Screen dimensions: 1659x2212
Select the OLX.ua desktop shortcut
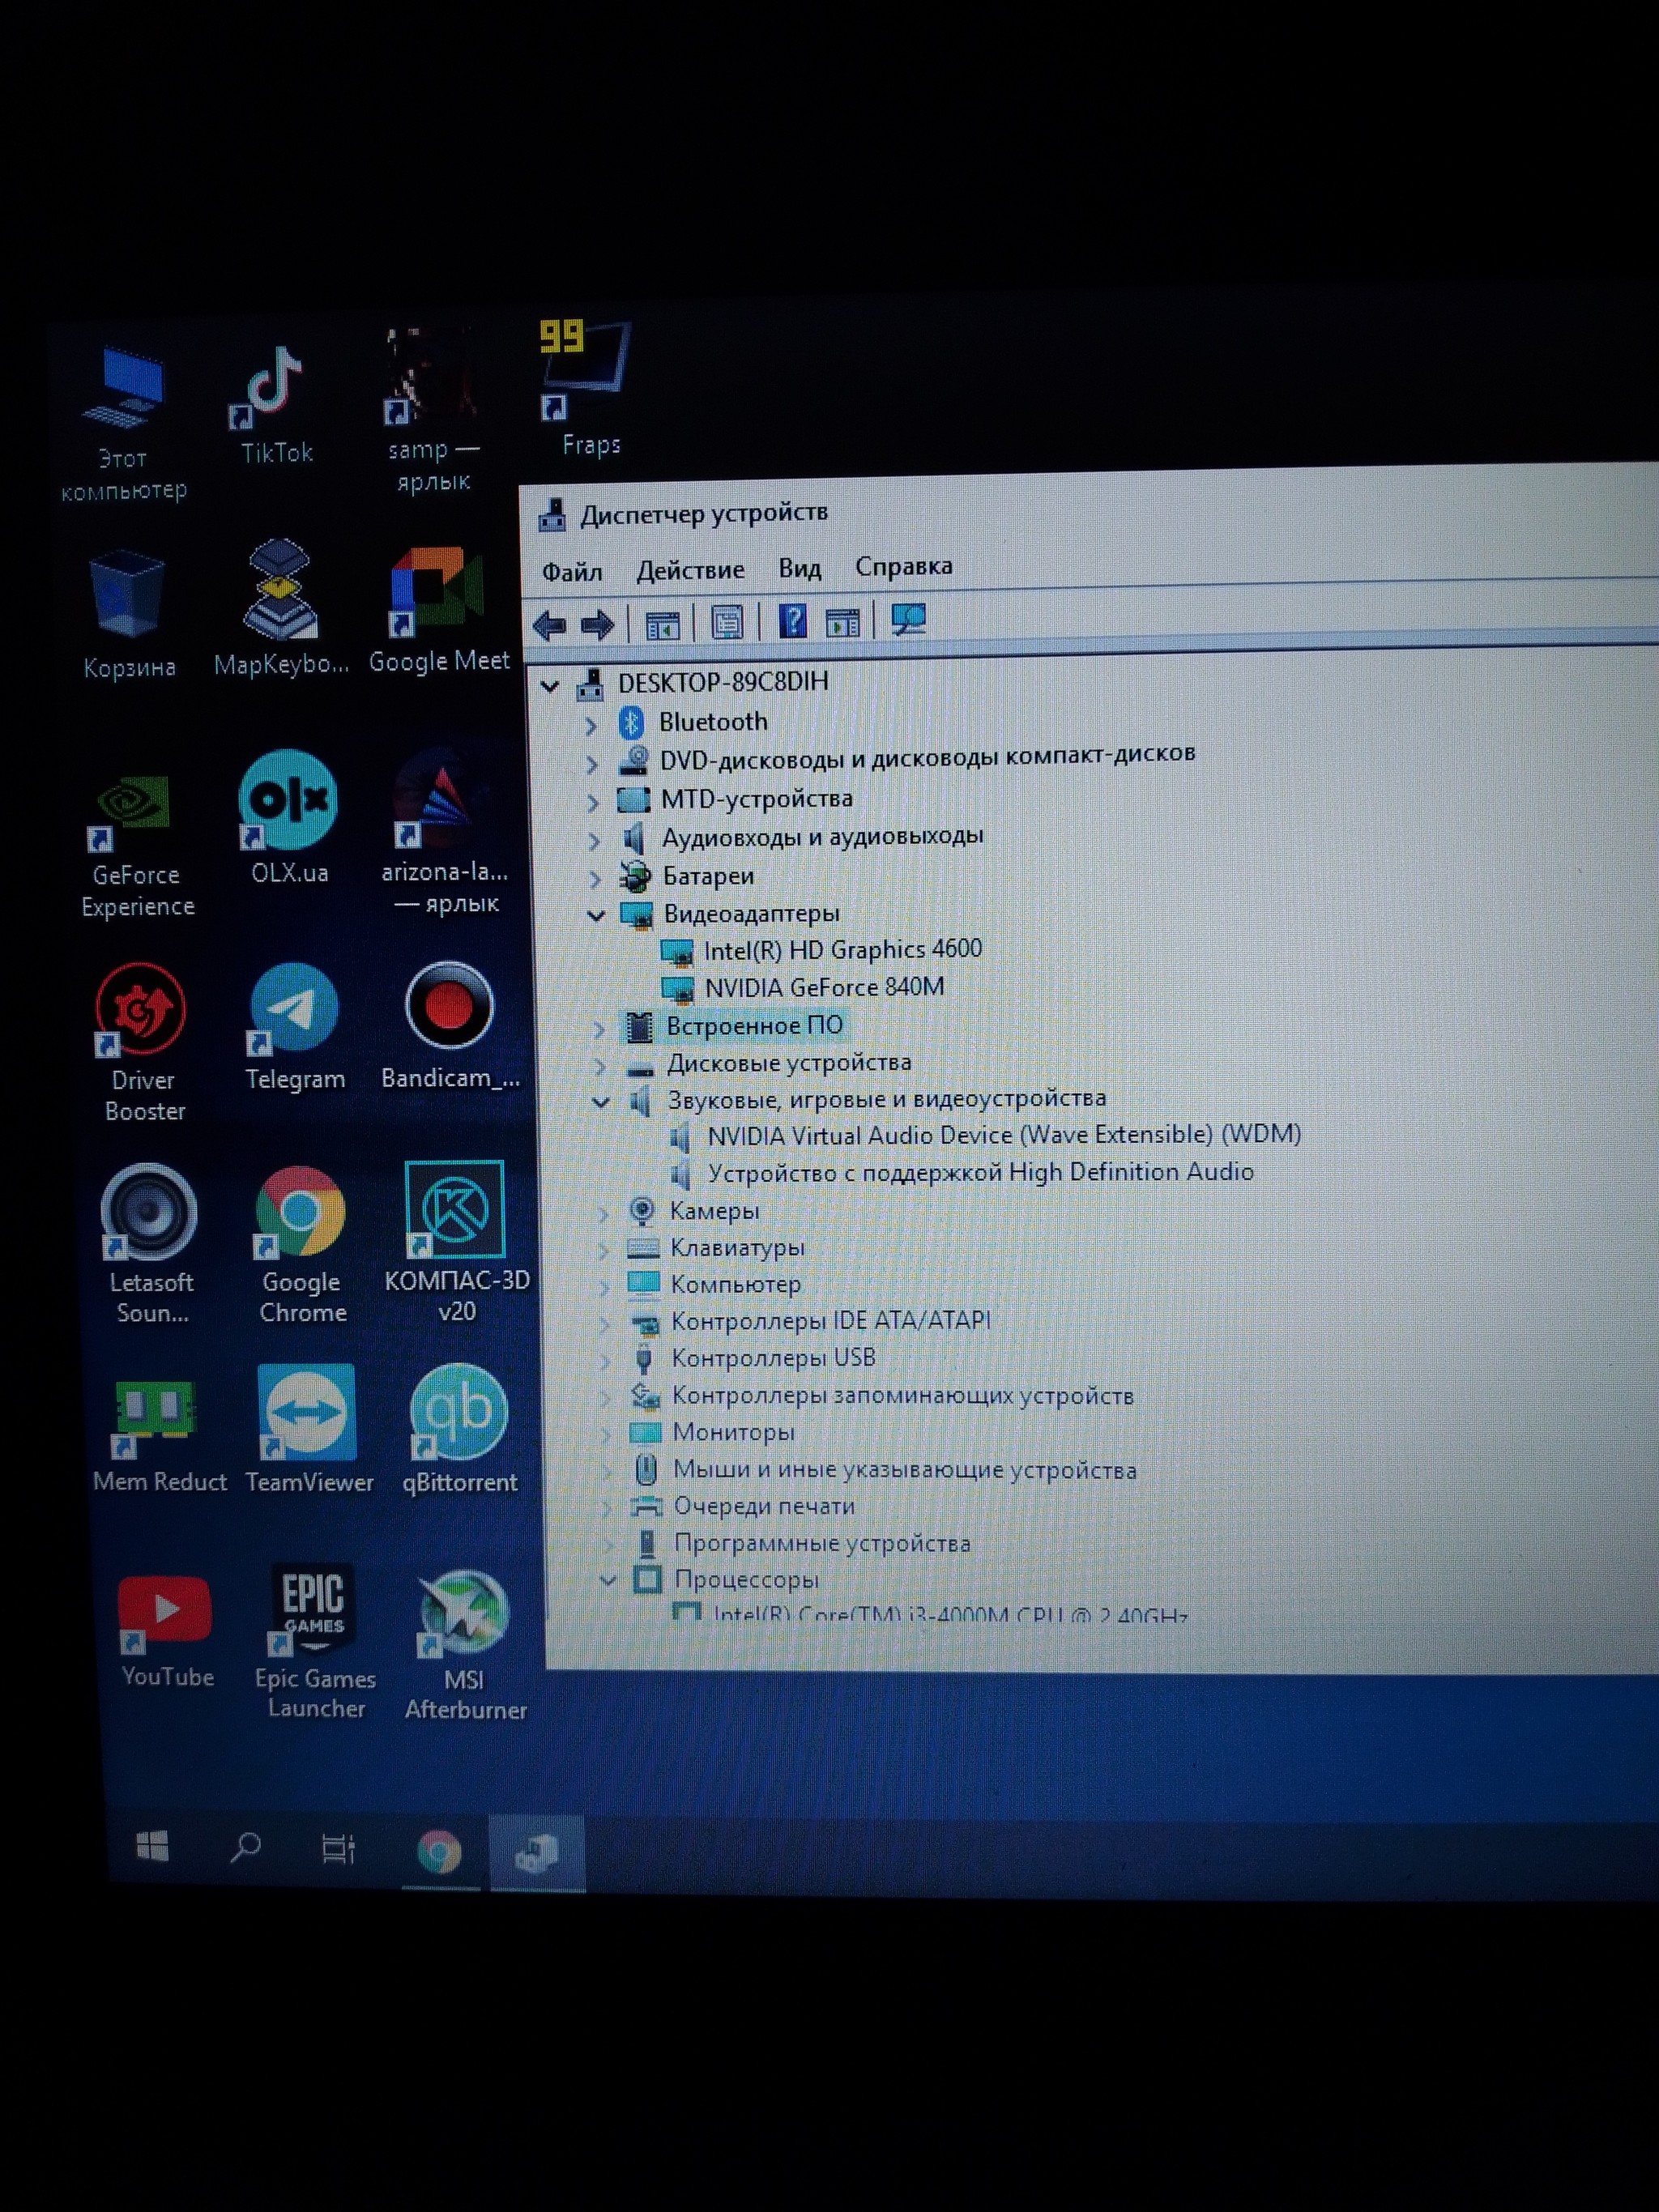coord(288,818)
